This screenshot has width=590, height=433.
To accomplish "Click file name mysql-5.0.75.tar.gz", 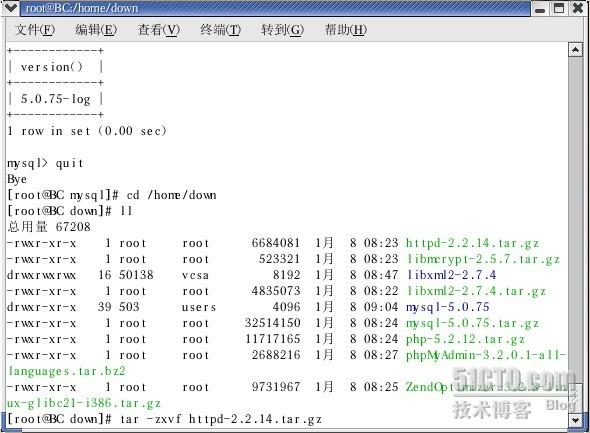I will coord(472,323).
